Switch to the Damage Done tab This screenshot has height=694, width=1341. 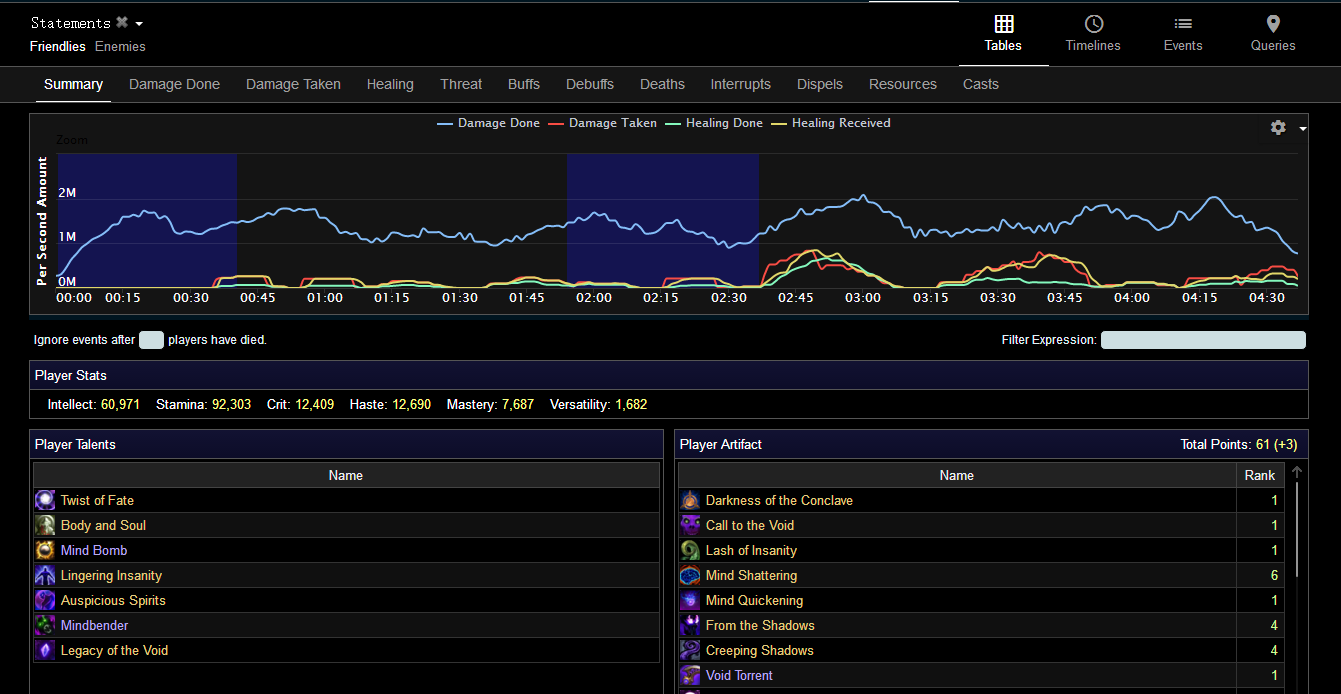click(174, 84)
